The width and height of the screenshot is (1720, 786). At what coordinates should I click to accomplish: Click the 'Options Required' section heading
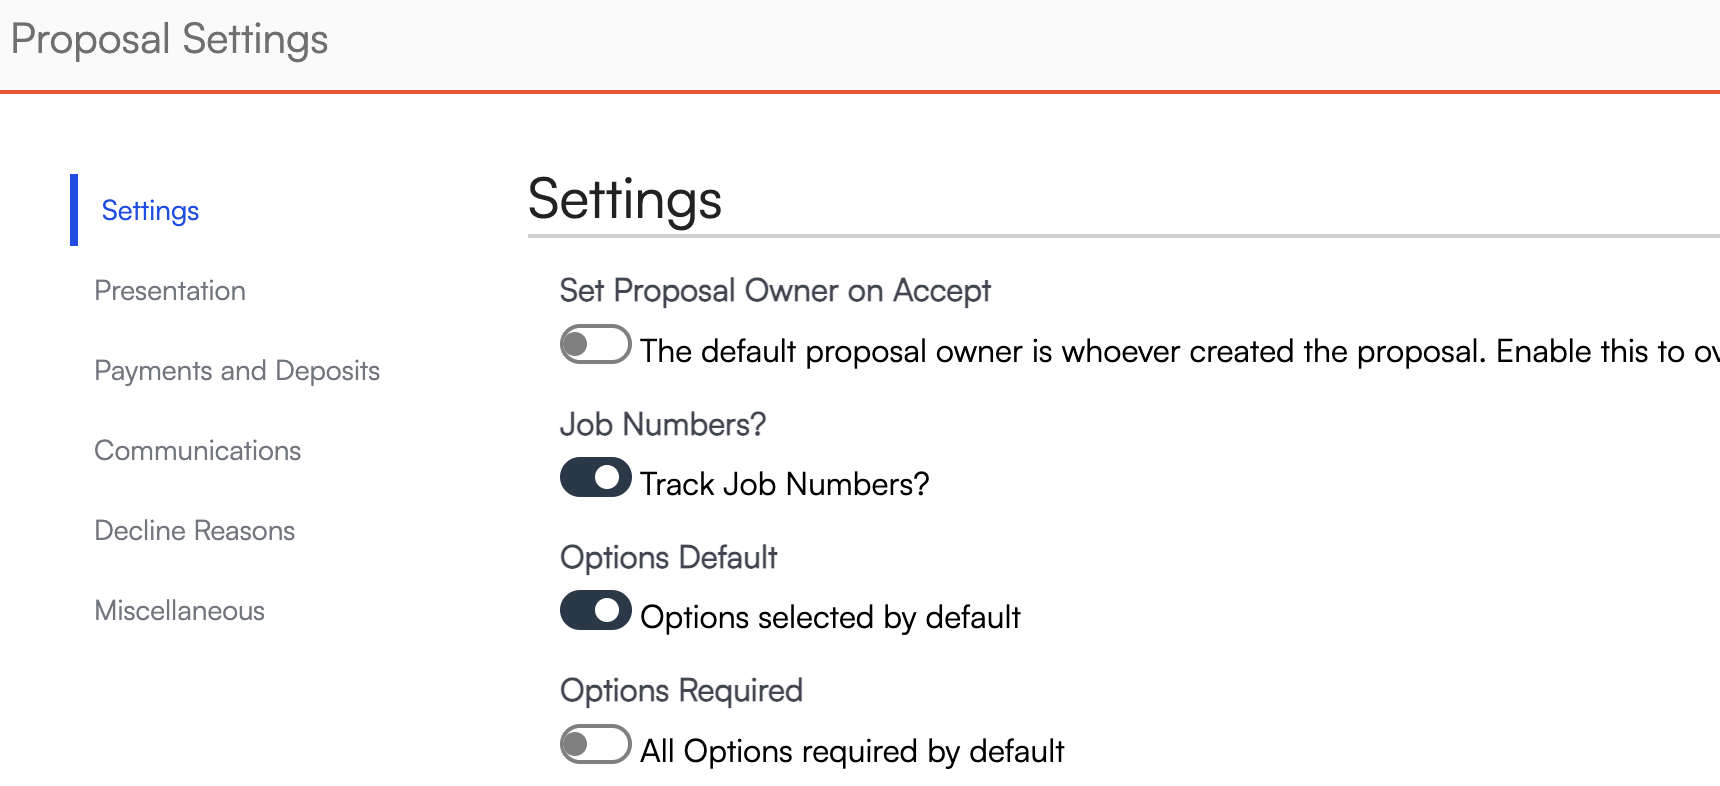click(681, 691)
